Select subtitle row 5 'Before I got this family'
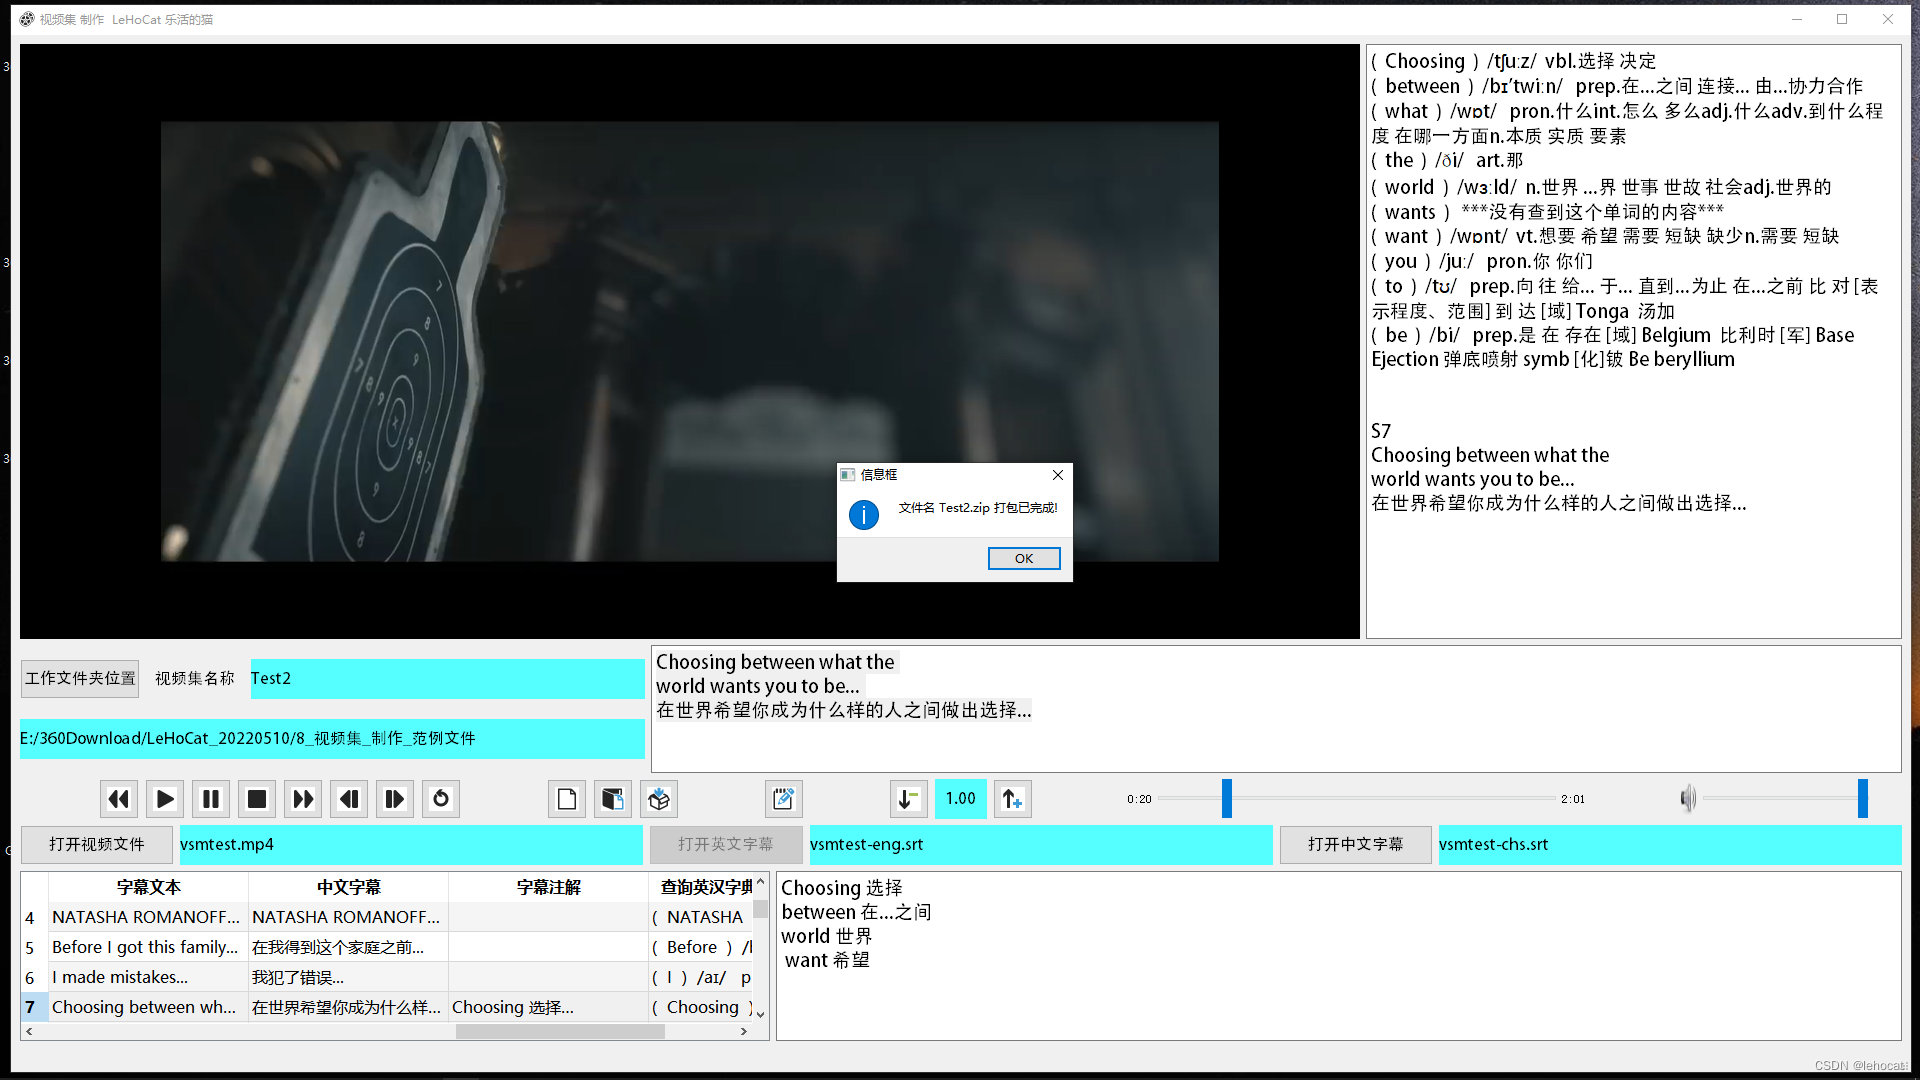Screen dimensions: 1920x1080 [x=145, y=947]
